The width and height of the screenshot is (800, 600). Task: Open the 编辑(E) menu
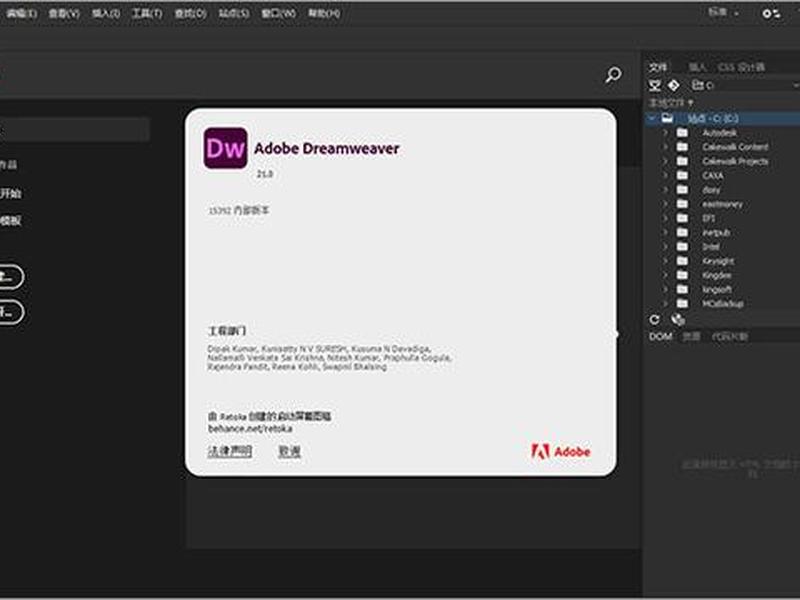click(x=21, y=13)
